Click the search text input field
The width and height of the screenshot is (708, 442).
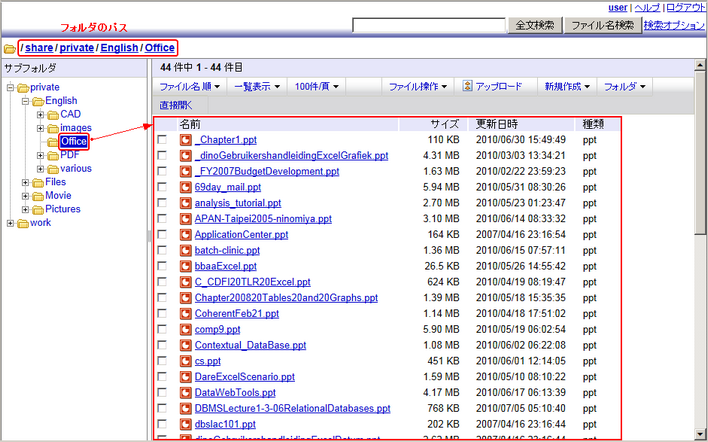[429, 25]
